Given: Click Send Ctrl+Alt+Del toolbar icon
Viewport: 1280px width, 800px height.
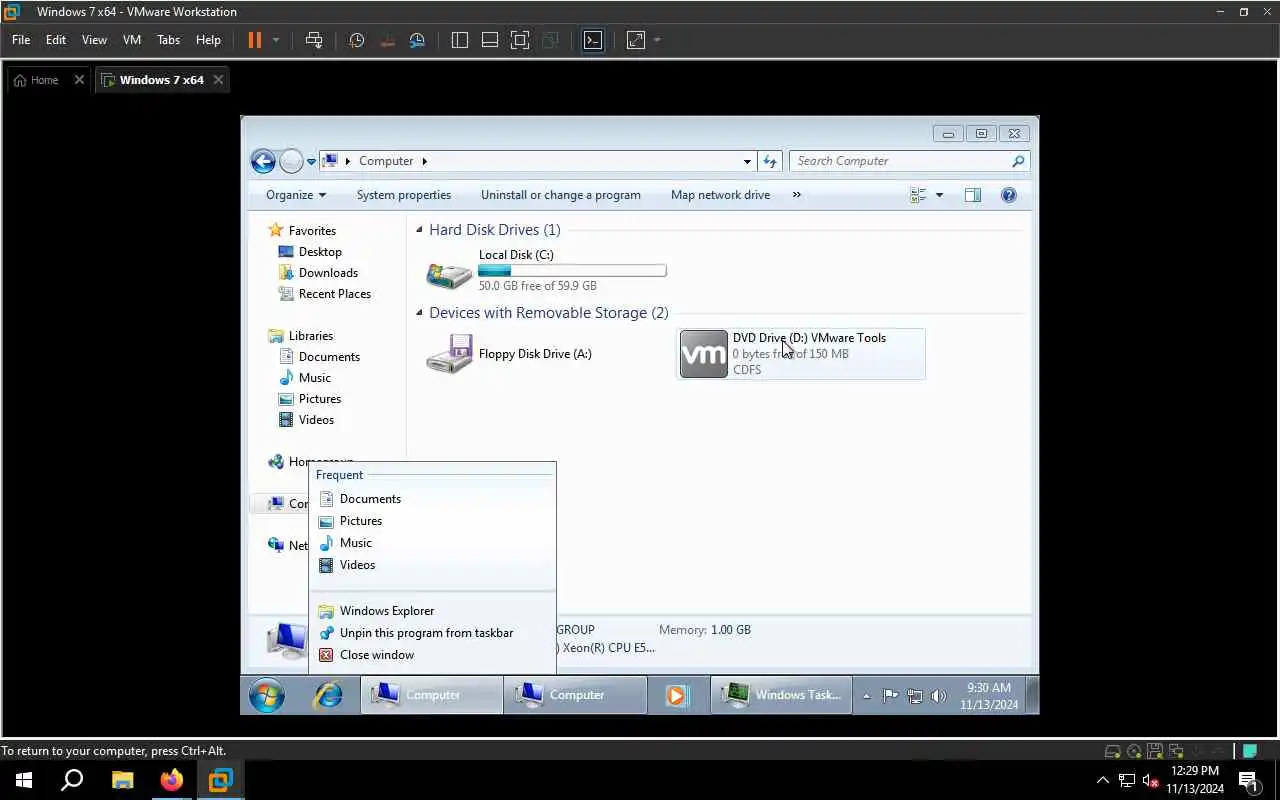Looking at the screenshot, I should pos(314,40).
